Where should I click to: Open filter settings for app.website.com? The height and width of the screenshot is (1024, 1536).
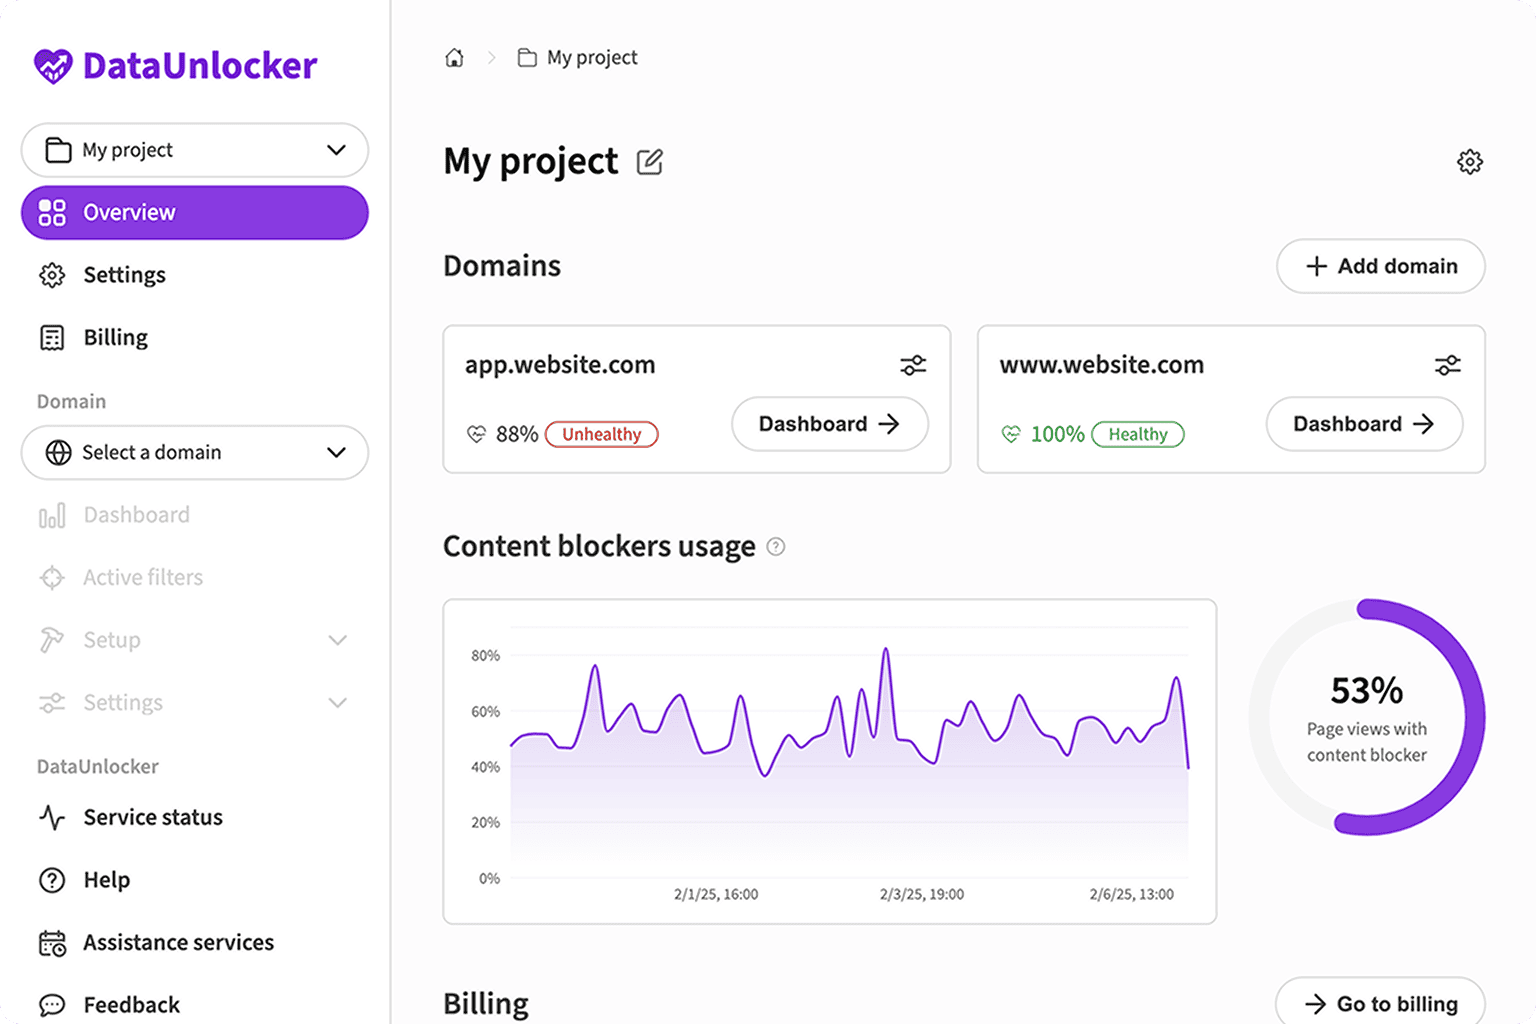[913, 364]
